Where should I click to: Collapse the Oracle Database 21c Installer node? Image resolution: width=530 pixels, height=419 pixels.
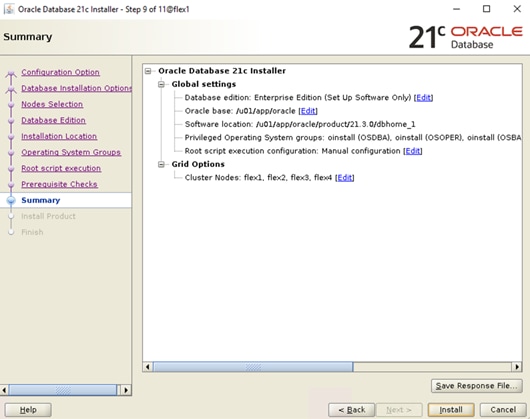click(x=148, y=71)
